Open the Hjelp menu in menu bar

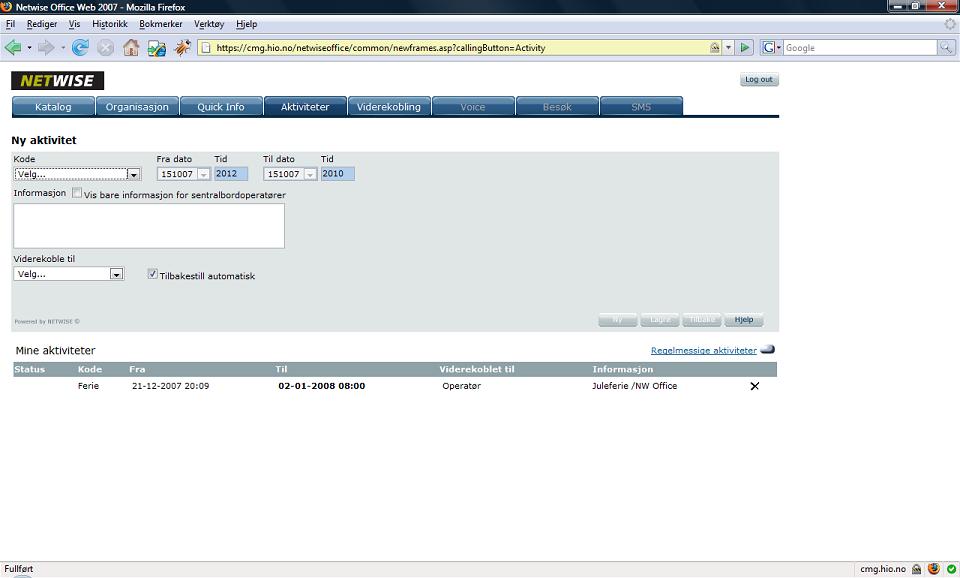246,24
